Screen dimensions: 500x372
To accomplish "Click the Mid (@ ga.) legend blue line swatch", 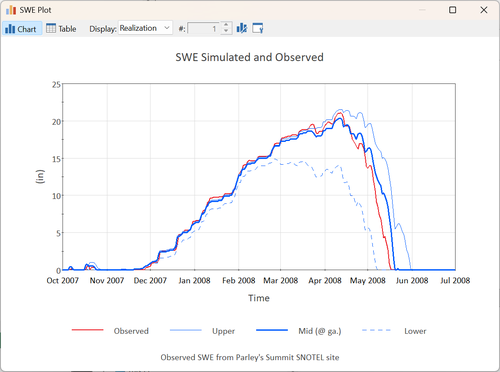I will (x=272, y=330).
